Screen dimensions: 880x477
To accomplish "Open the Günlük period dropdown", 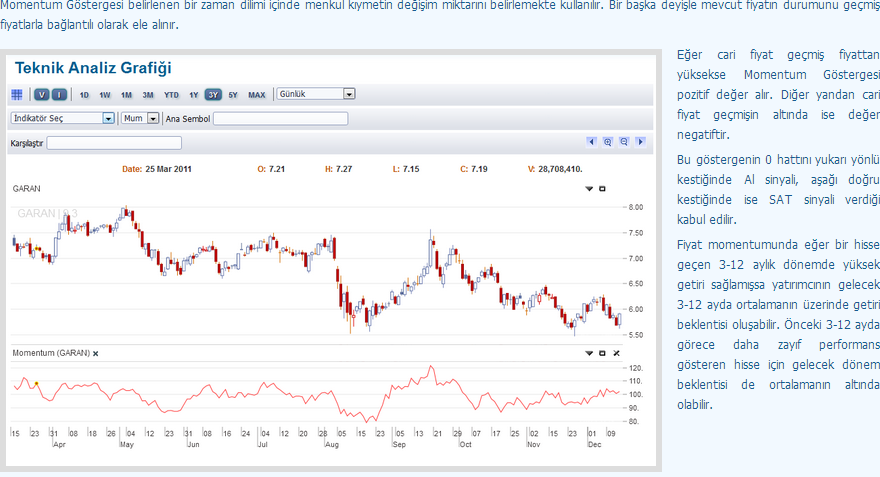I will point(316,94).
